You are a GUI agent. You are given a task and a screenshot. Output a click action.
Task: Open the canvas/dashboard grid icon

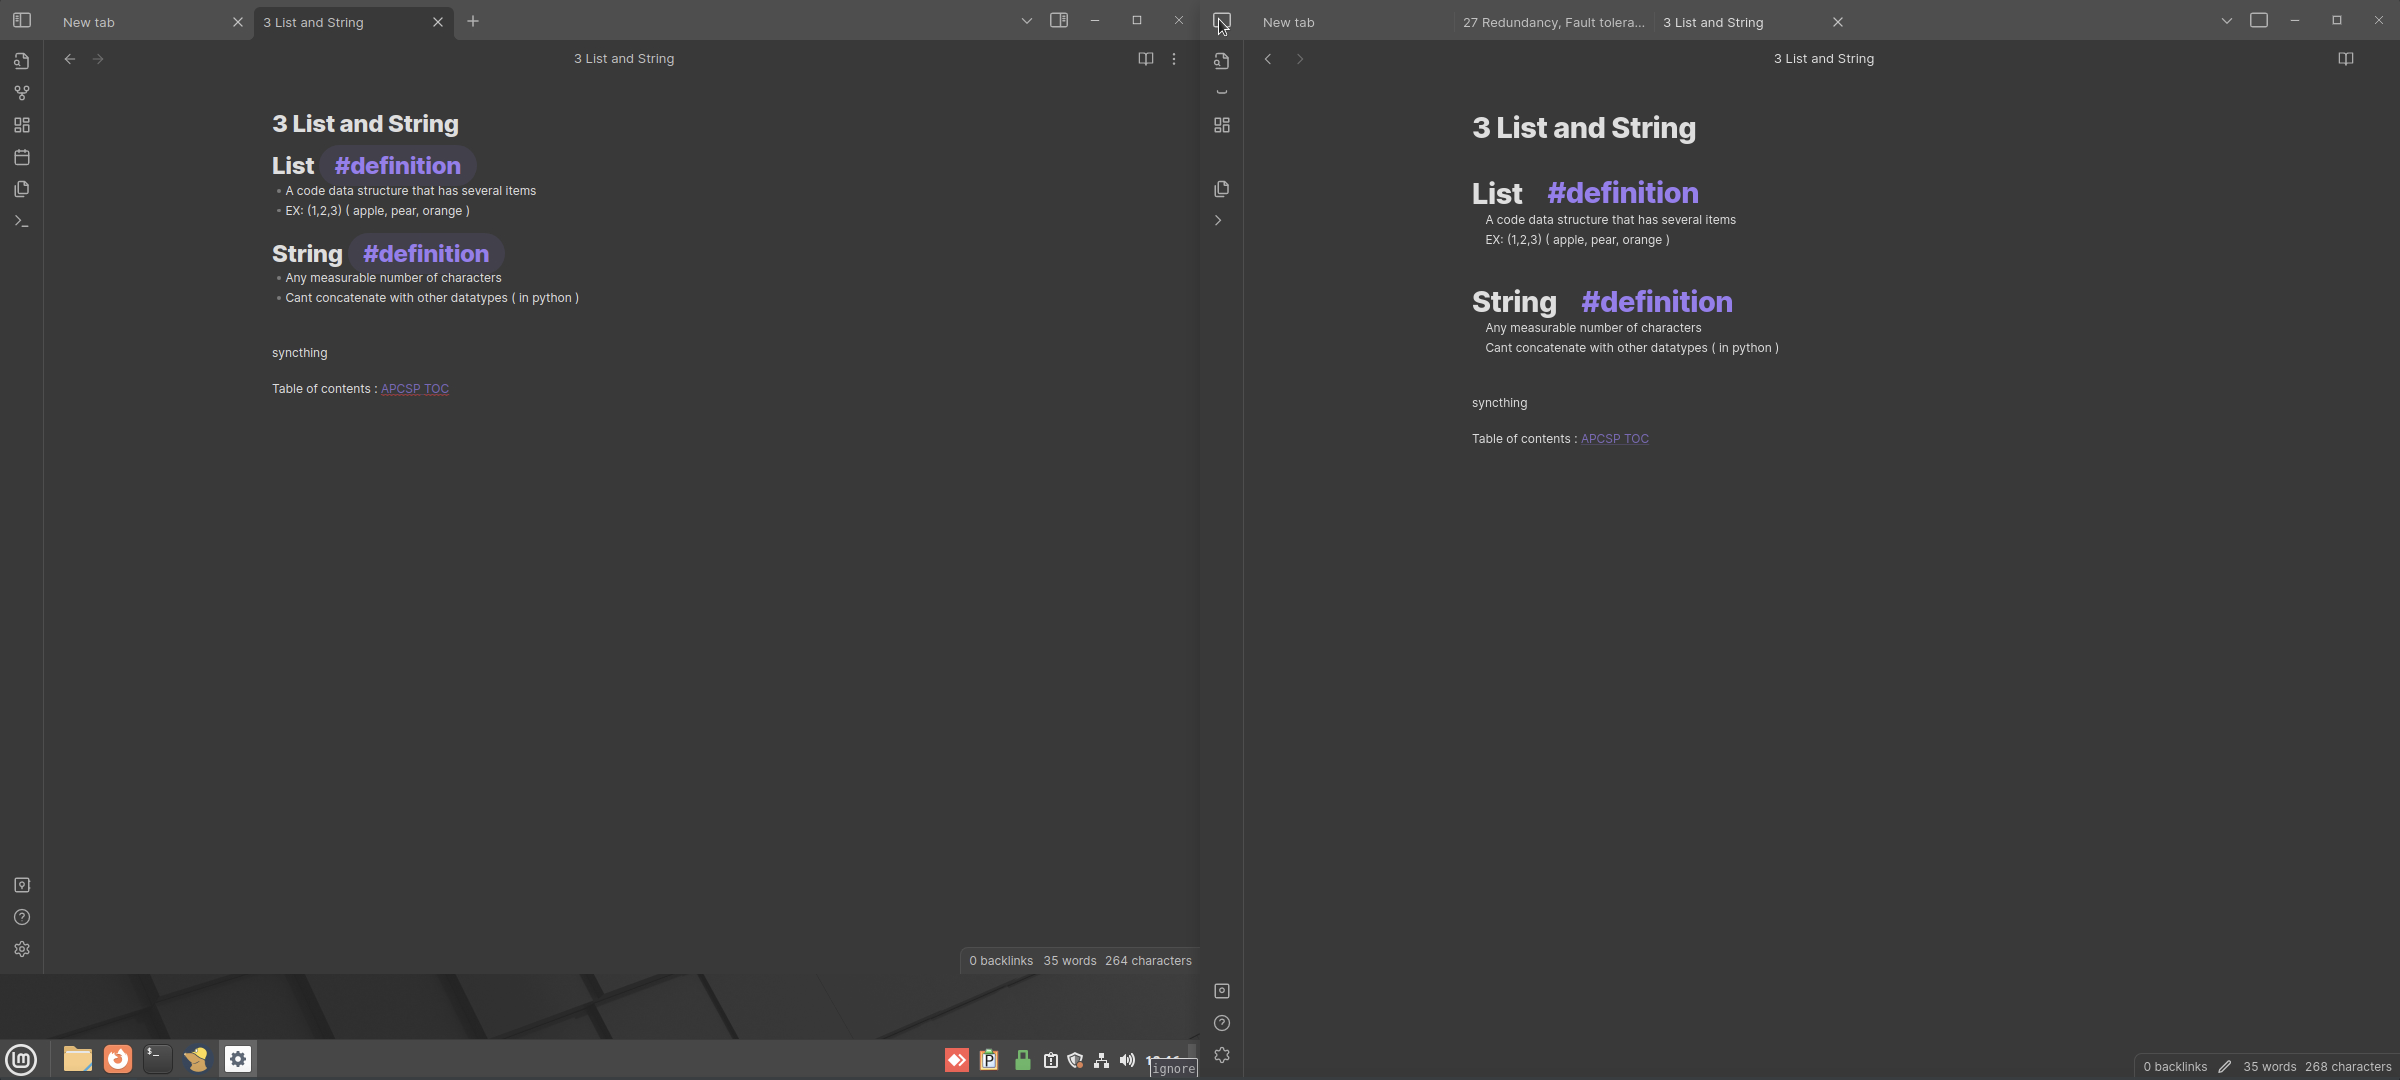pos(21,125)
